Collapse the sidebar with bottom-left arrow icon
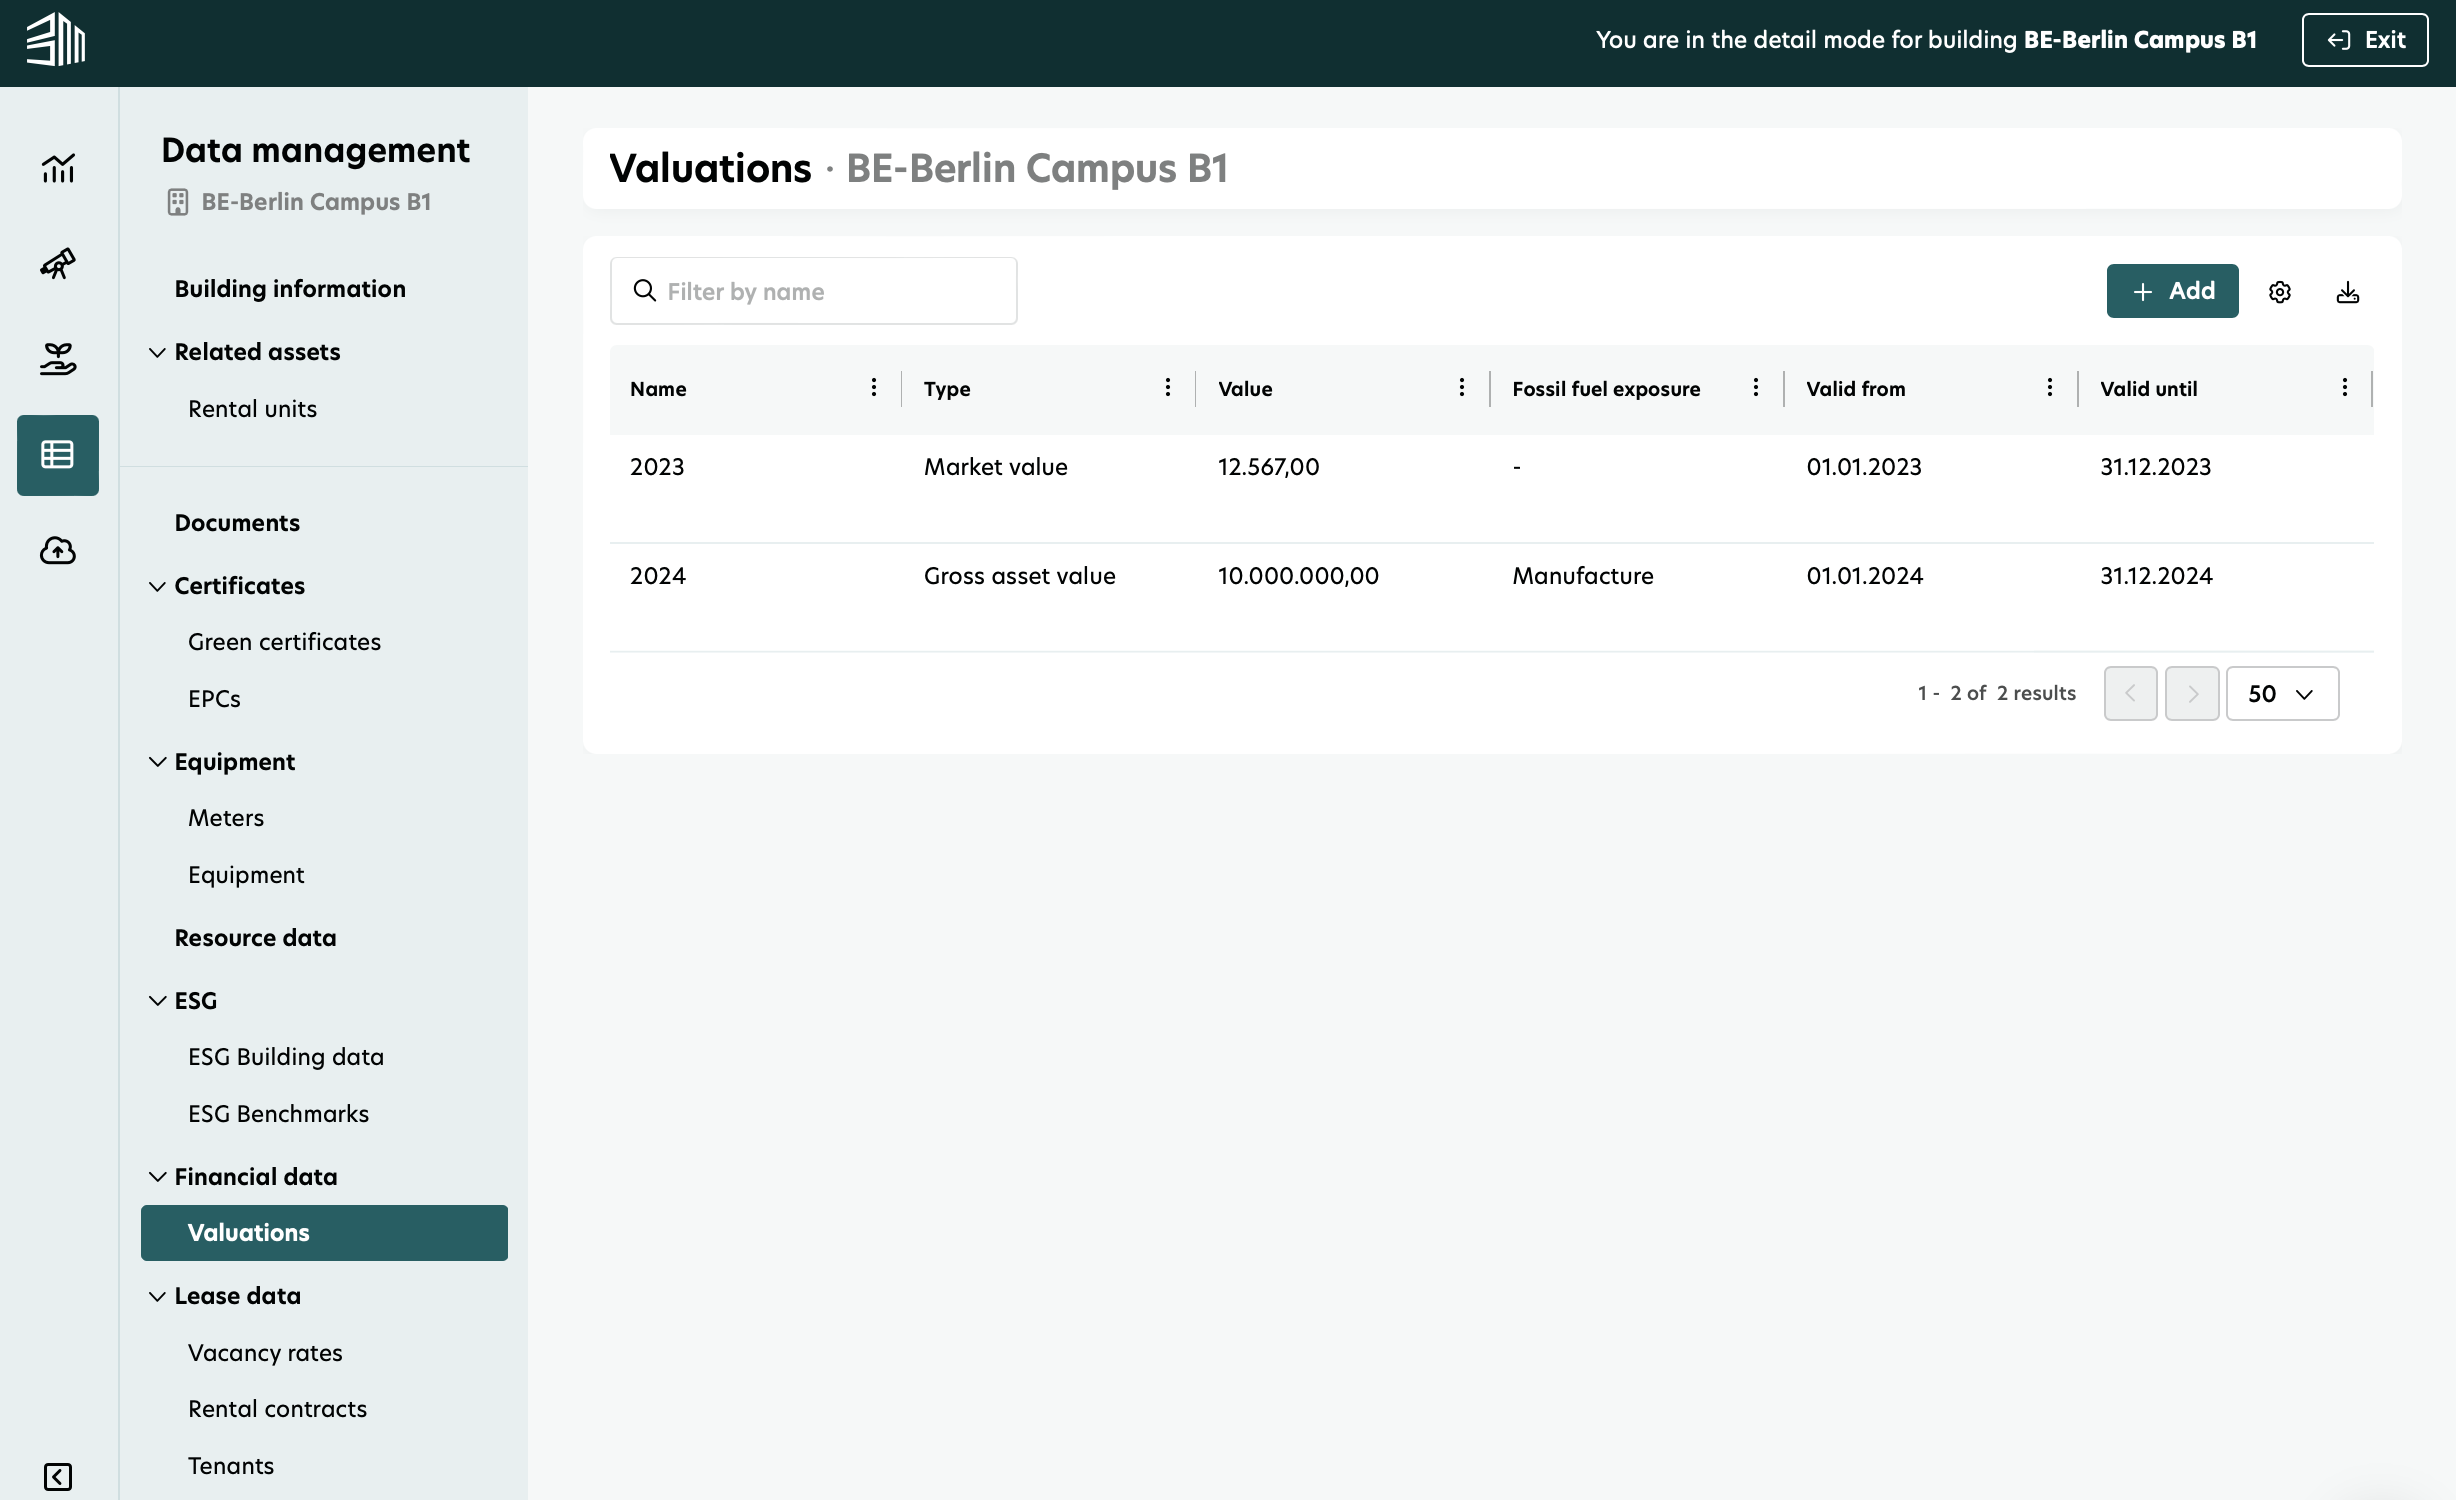This screenshot has height=1500, width=2456. (57, 1477)
